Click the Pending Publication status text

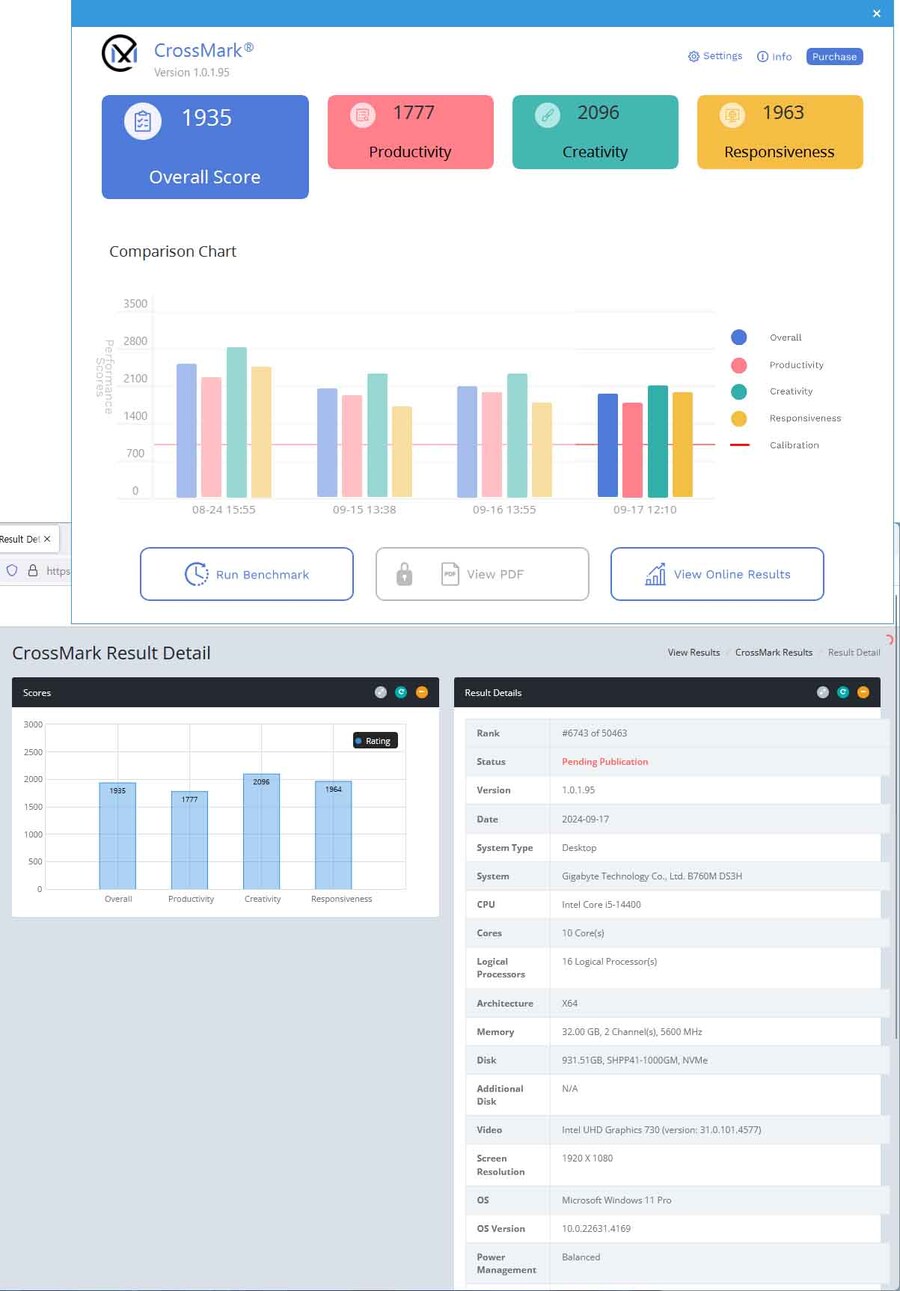(x=605, y=762)
